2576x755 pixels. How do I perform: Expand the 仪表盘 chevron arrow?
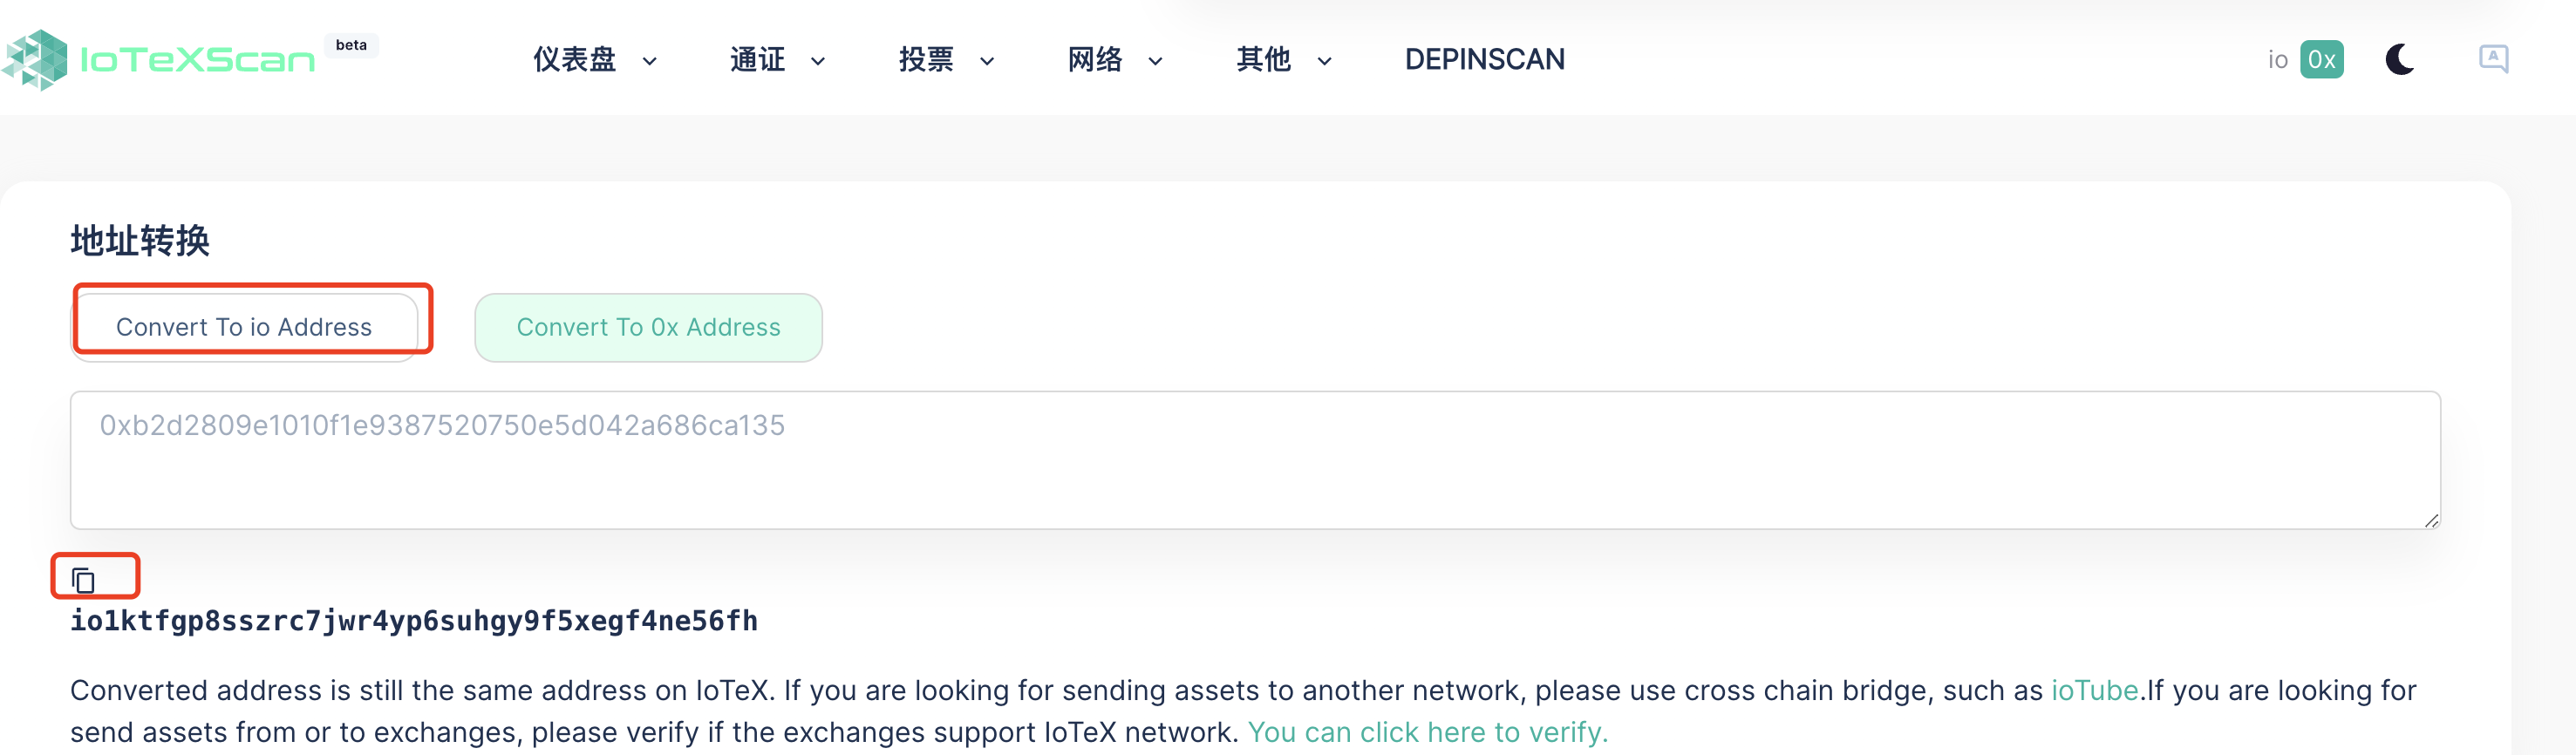(x=649, y=61)
